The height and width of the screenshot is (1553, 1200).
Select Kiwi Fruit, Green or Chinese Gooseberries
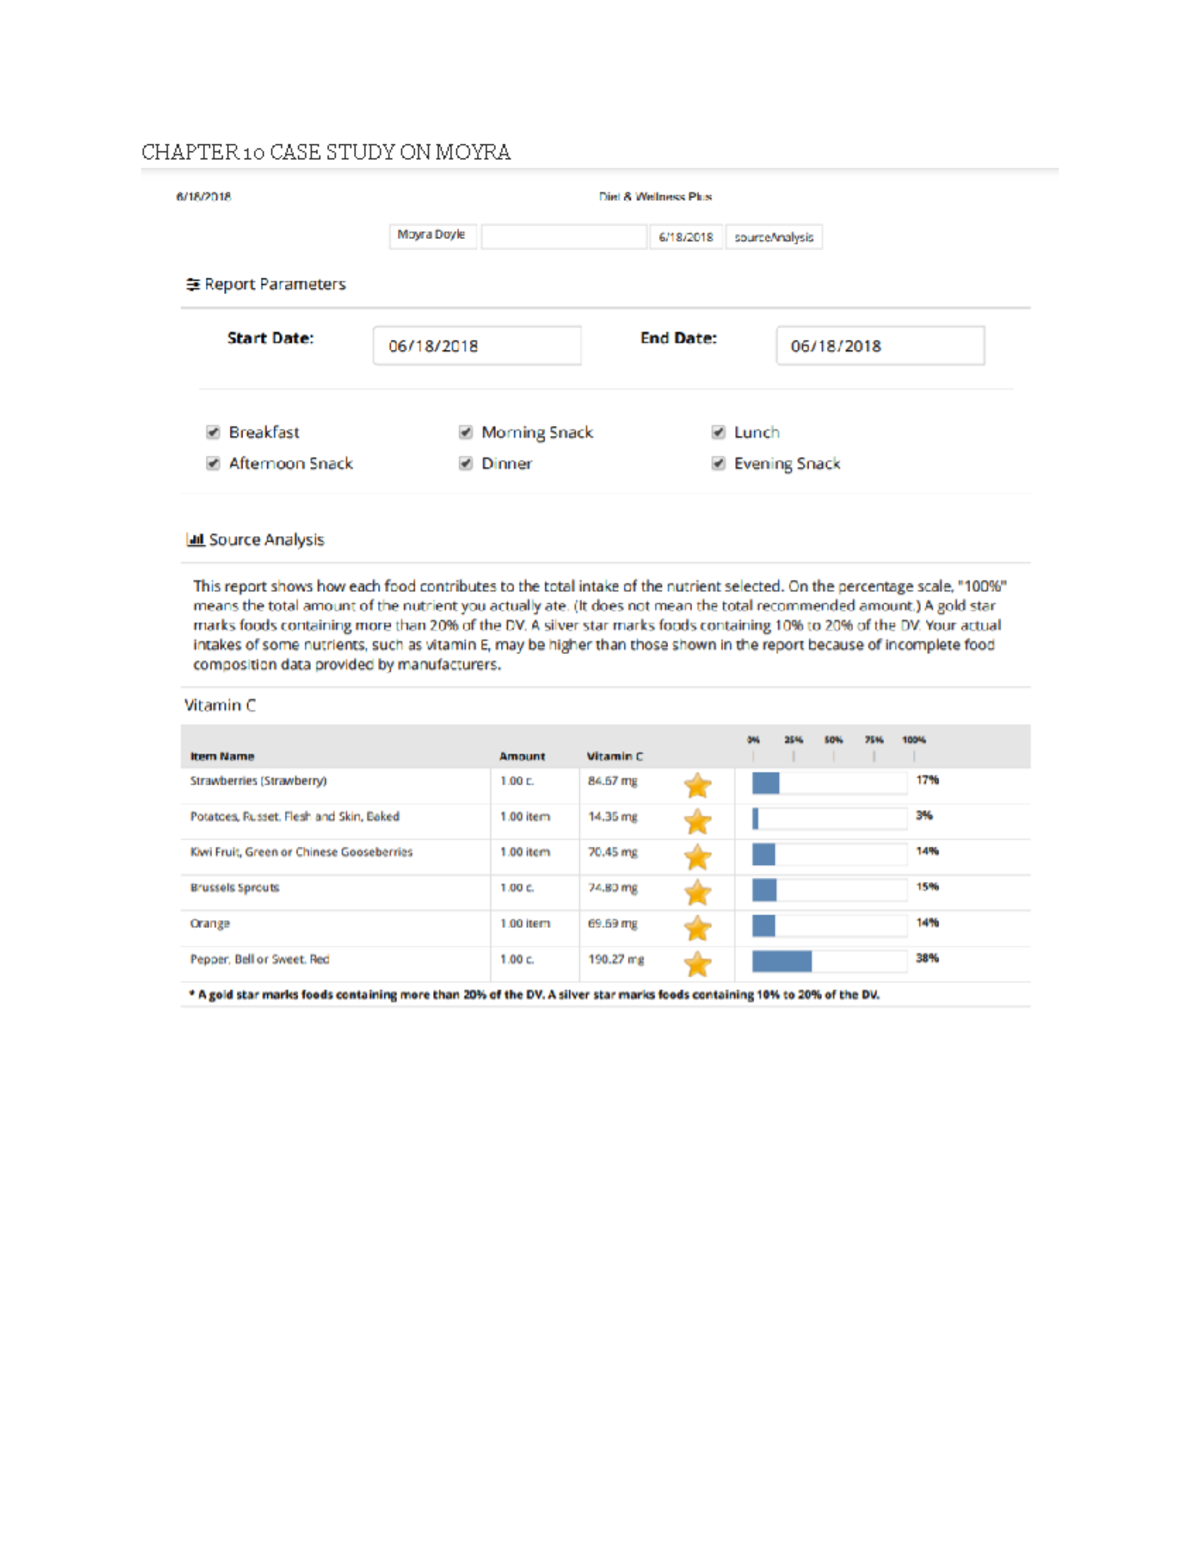click(301, 852)
